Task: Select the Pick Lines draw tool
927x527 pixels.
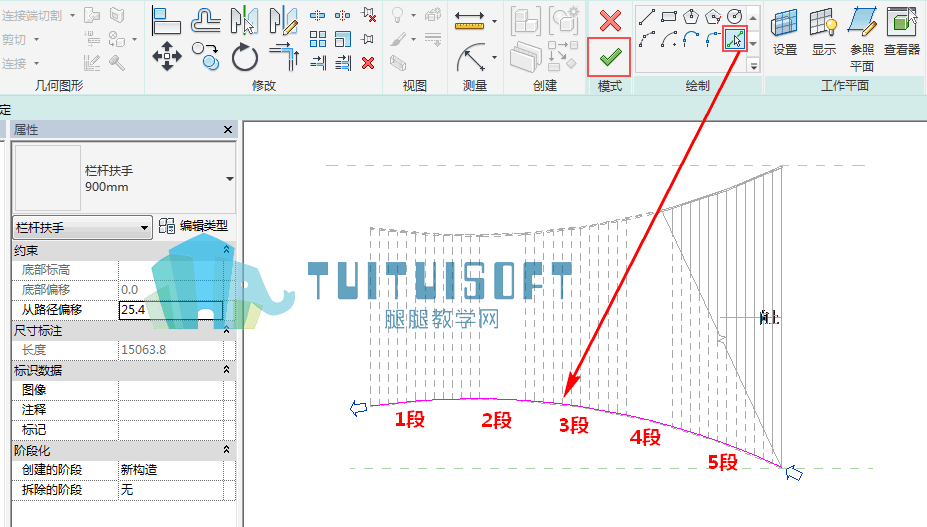Action: click(734, 40)
